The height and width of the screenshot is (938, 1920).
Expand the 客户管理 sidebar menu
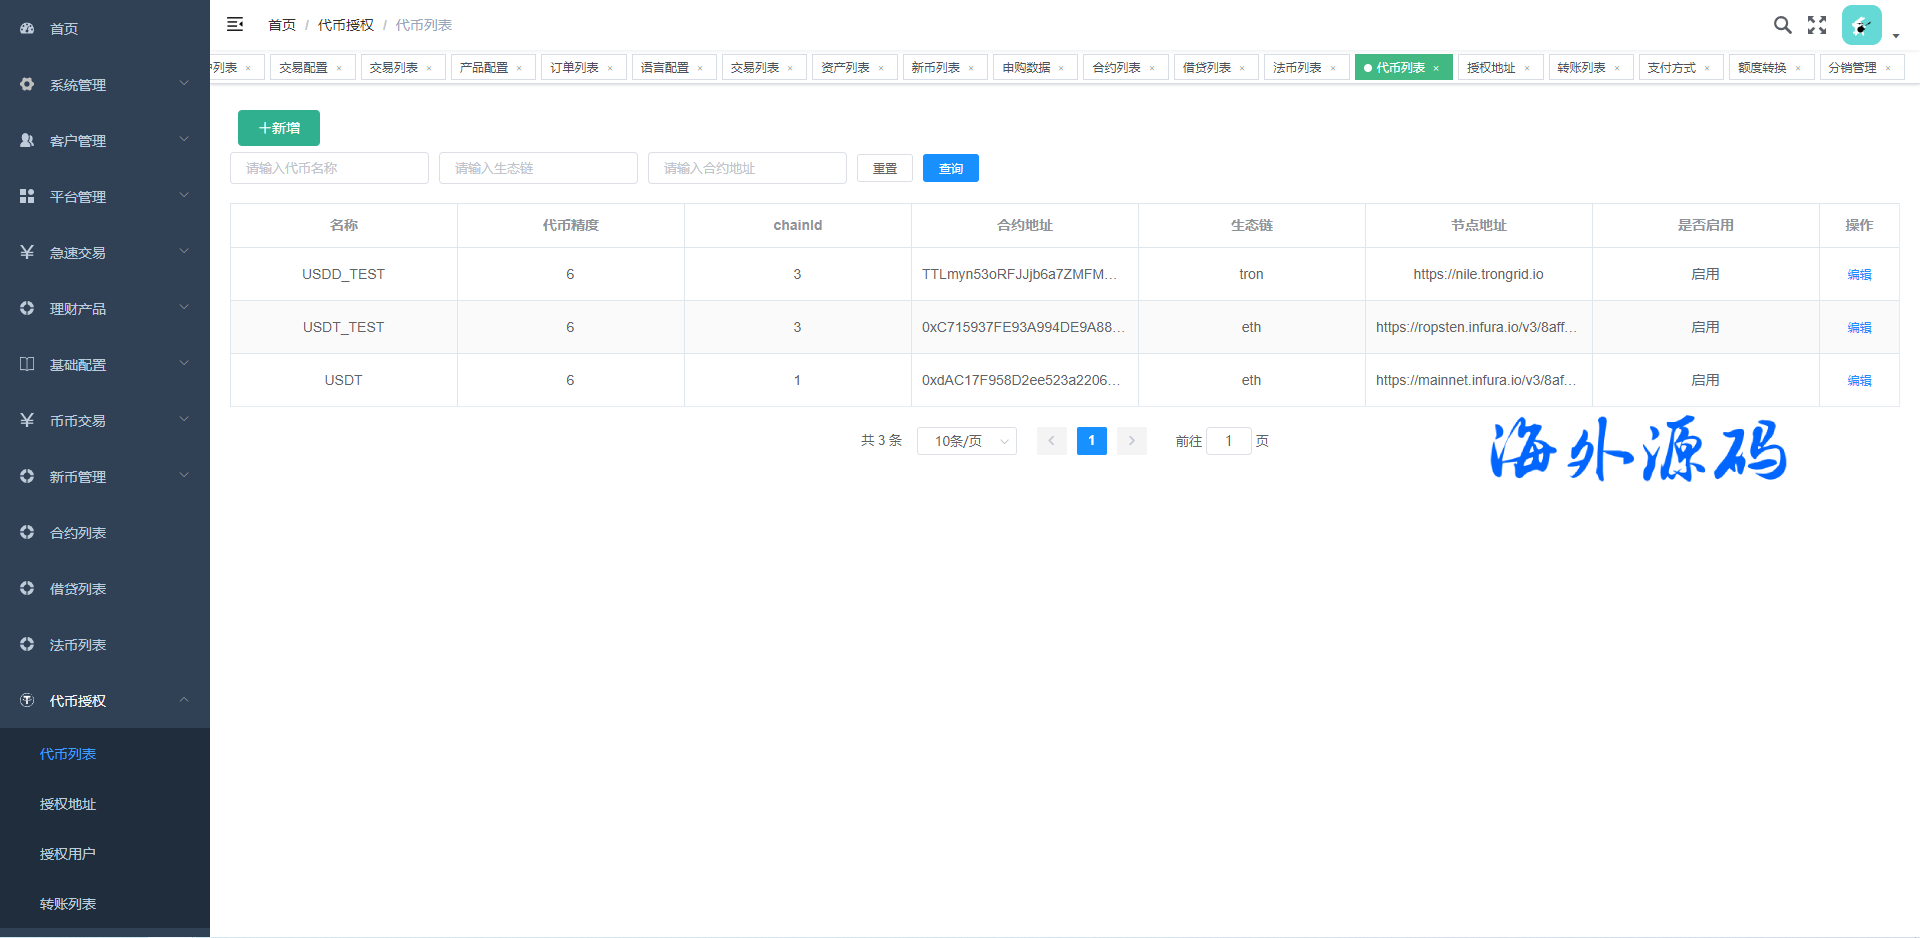105,141
